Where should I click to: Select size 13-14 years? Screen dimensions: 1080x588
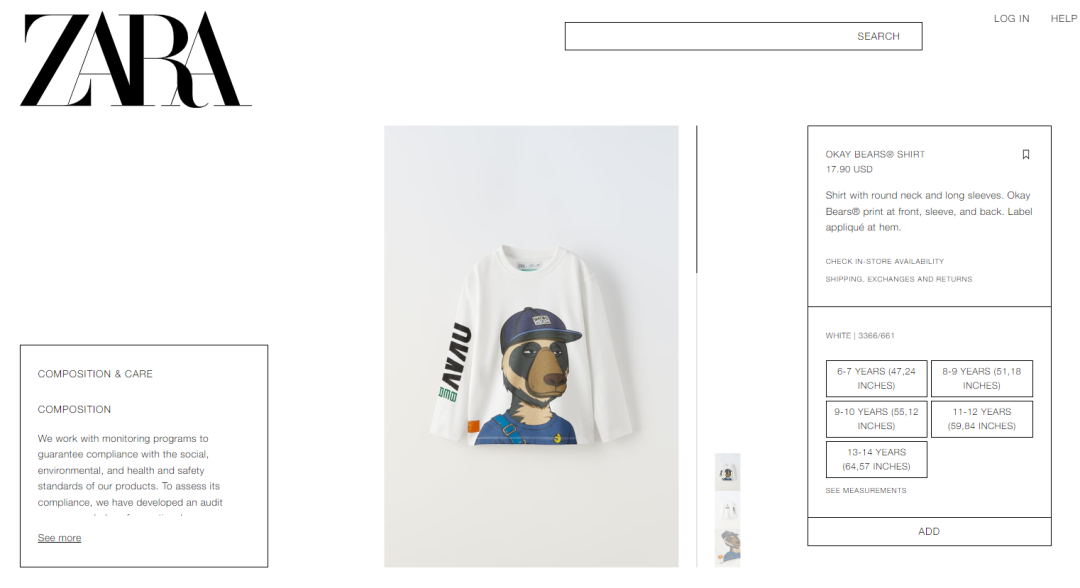(x=876, y=459)
